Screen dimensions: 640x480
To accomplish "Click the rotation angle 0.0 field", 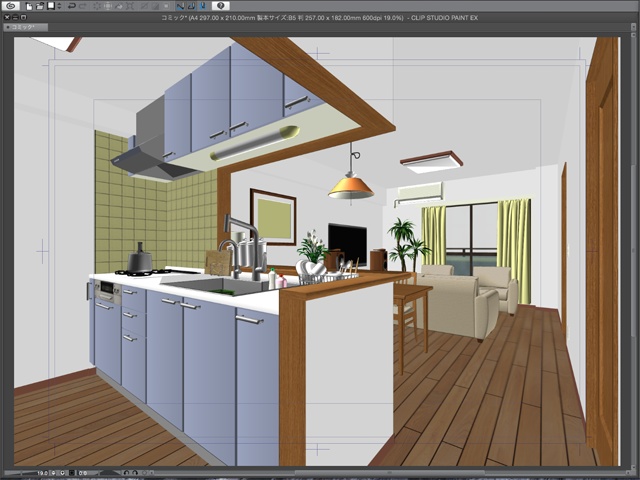I will click(83, 473).
